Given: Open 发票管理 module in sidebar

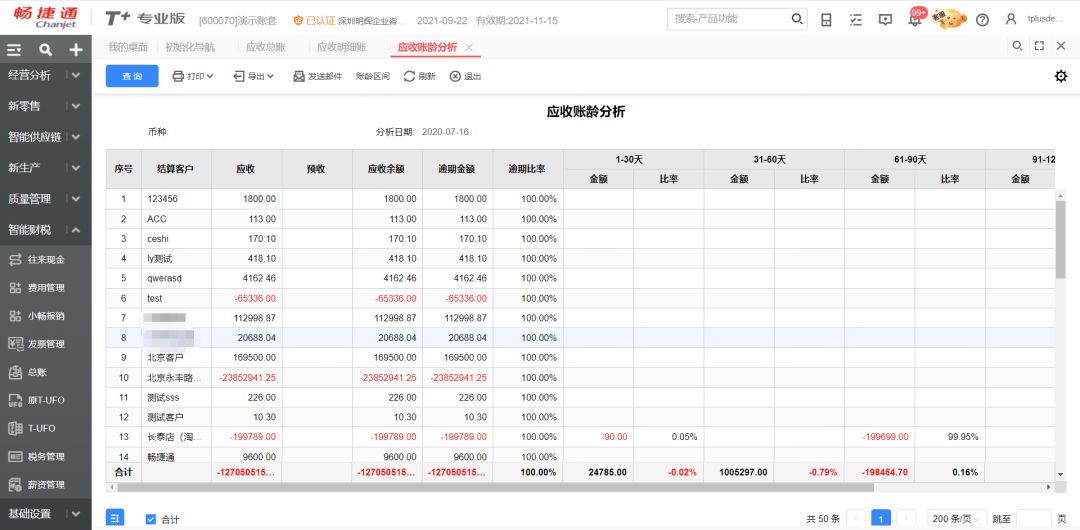Looking at the screenshot, I should [x=45, y=344].
